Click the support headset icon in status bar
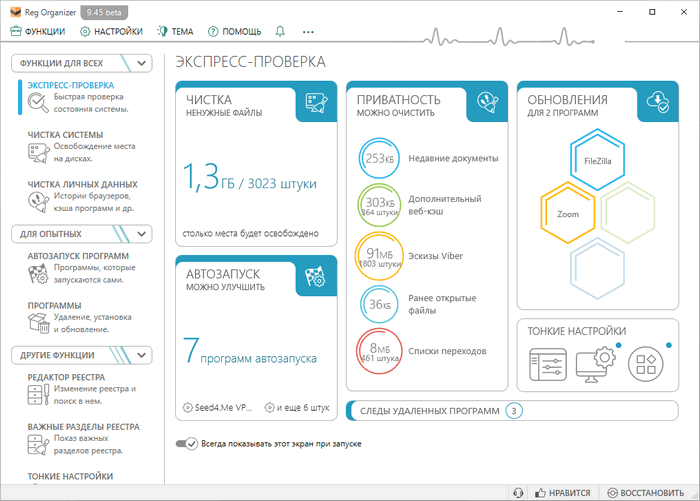 pyautogui.click(x=518, y=493)
